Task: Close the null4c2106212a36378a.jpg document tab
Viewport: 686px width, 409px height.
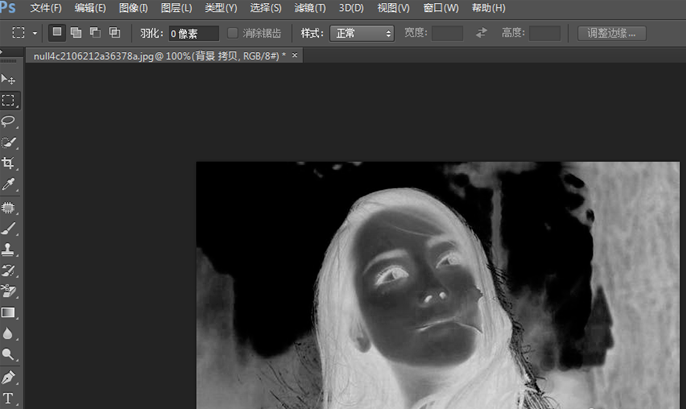Action: tap(295, 55)
